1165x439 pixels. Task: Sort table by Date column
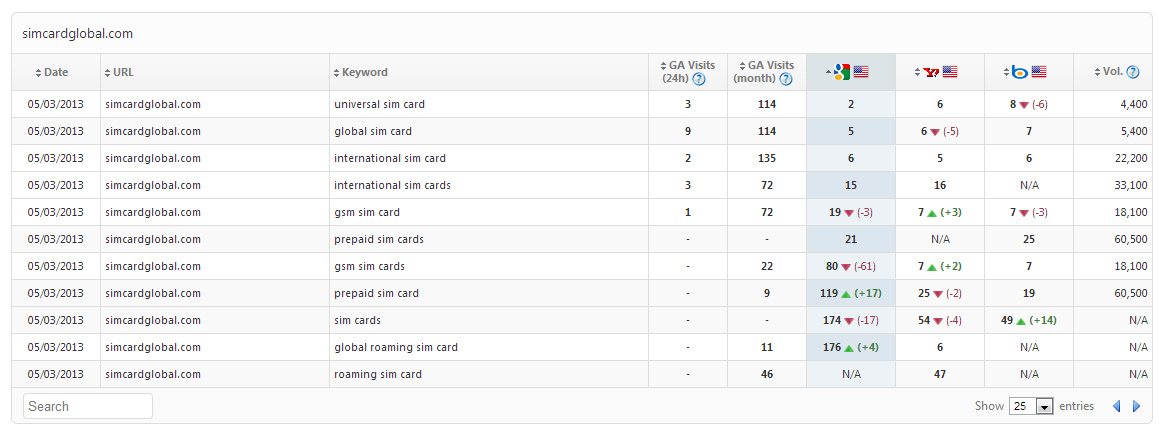pyautogui.click(x=56, y=72)
